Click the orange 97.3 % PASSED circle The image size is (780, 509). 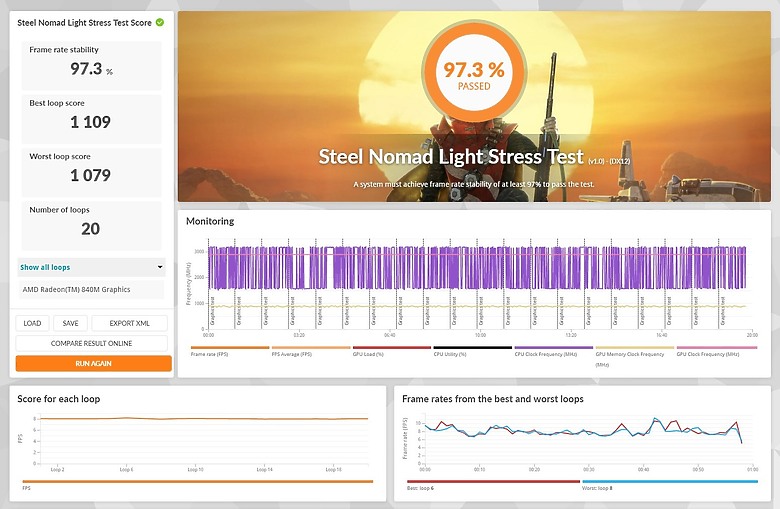coord(474,71)
